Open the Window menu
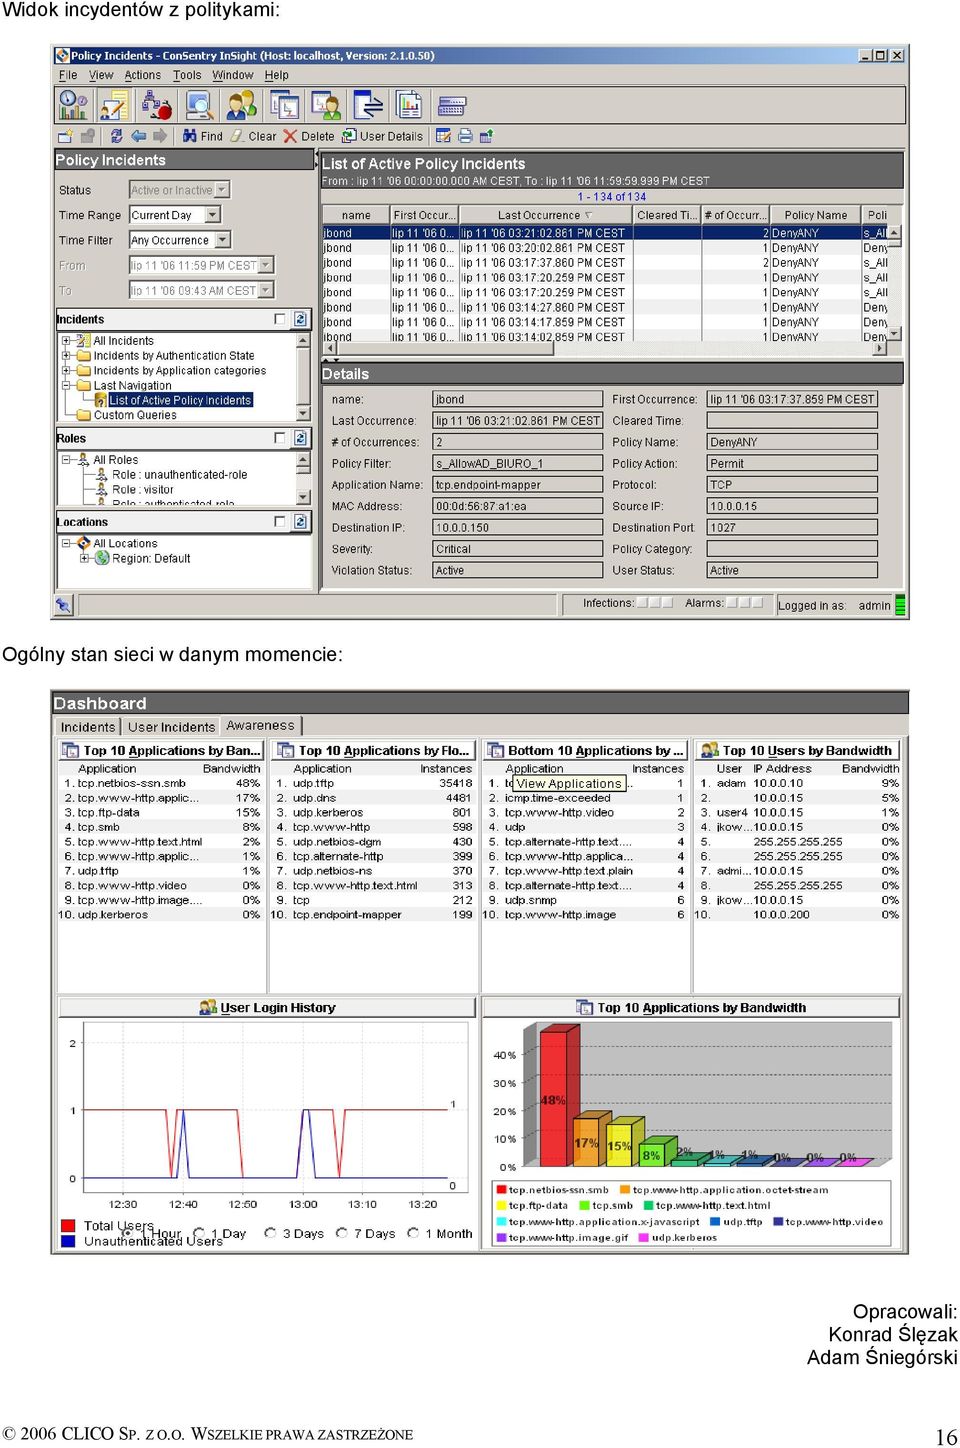The height and width of the screenshot is (1448, 960). (x=233, y=75)
